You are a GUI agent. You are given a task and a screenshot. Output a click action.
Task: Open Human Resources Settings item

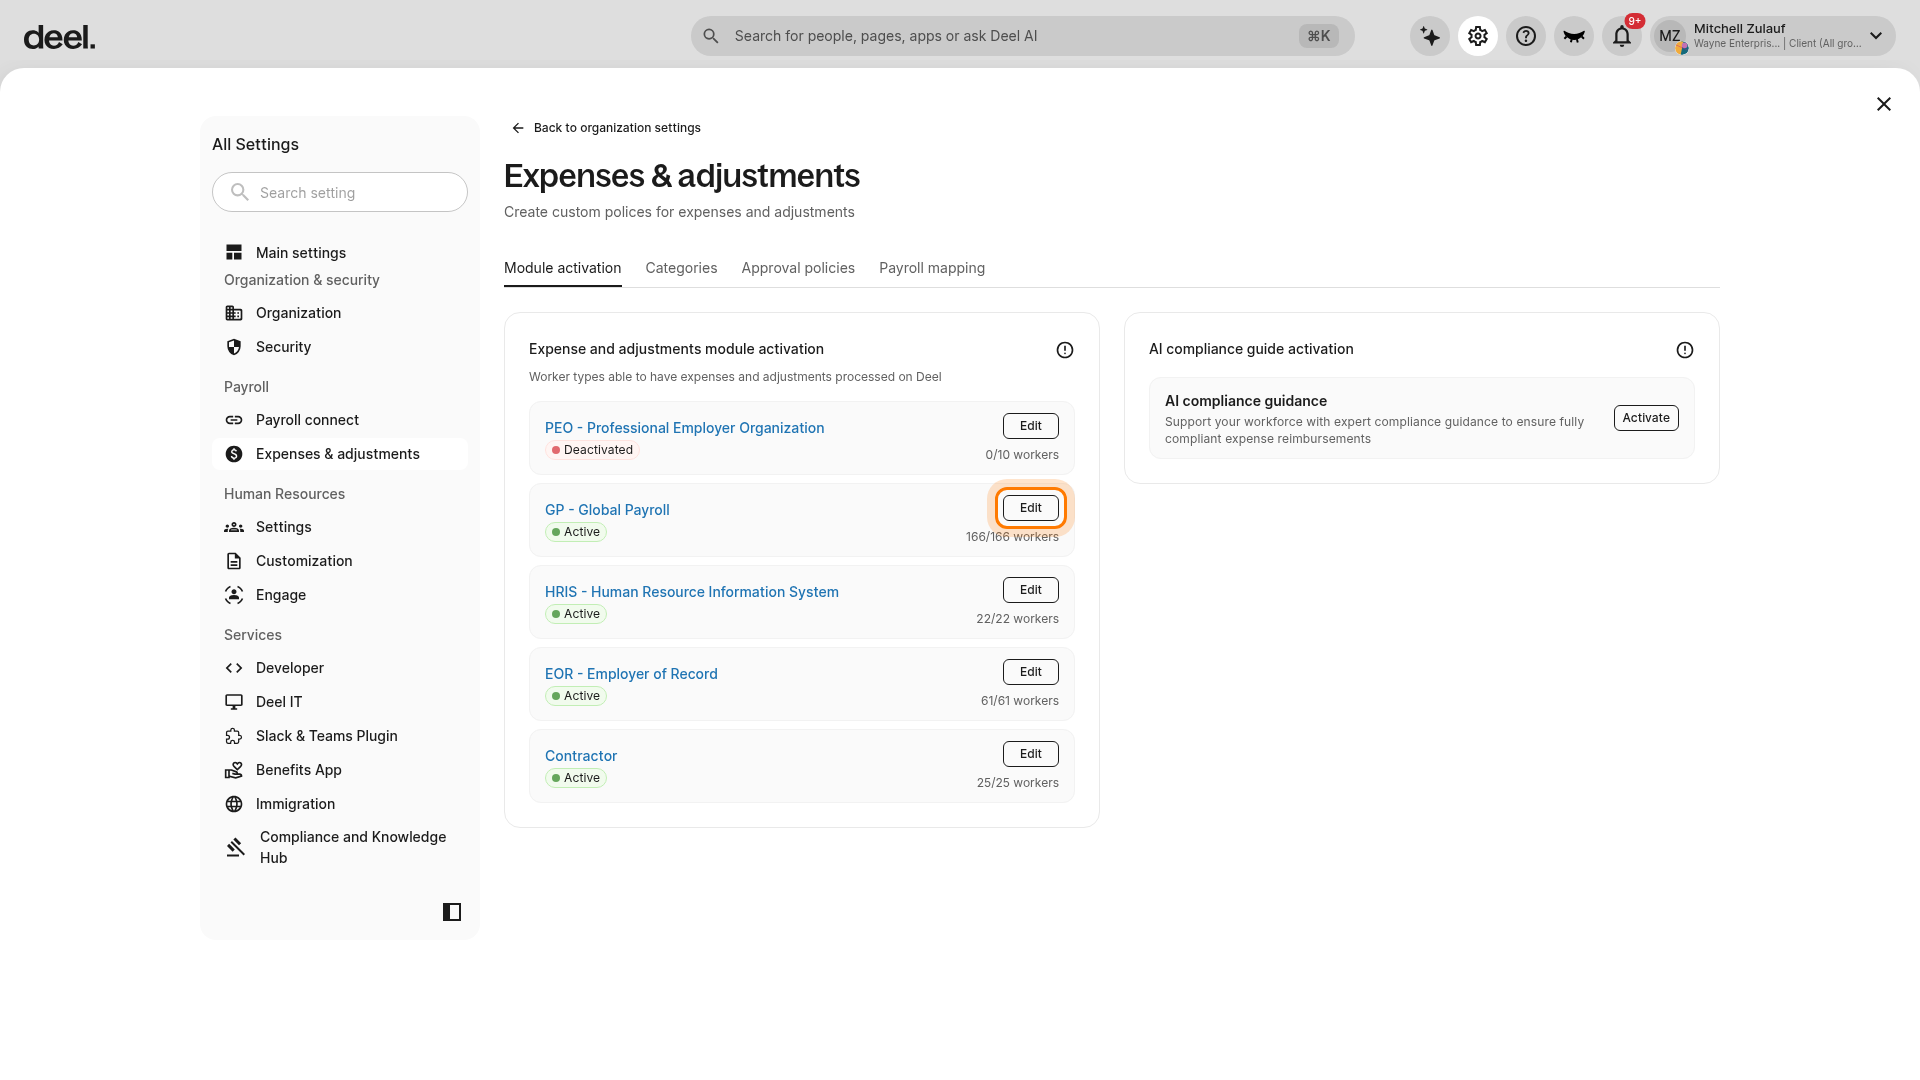point(340,527)
